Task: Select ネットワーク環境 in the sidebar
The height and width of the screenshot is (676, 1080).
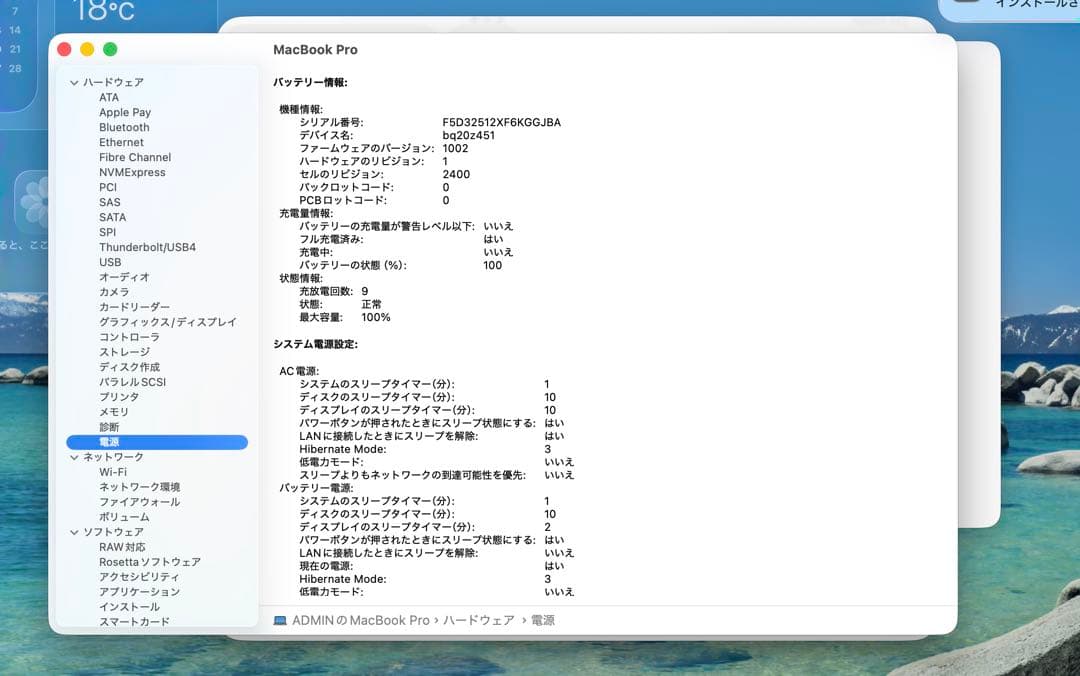Action: [140, 488]
